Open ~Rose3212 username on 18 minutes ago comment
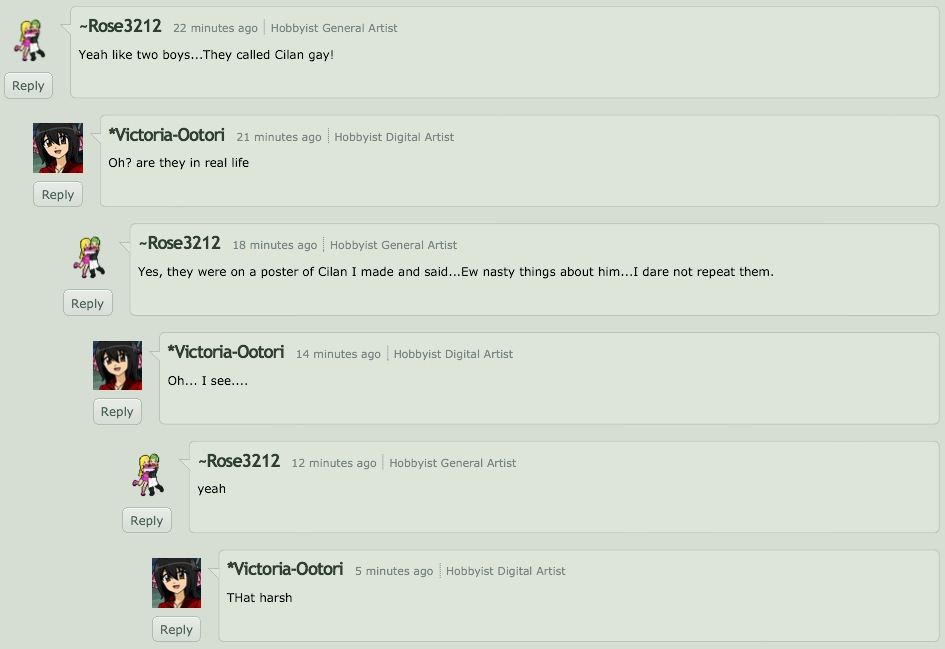This screenshot has width=945, height=649. coord(180,243)
